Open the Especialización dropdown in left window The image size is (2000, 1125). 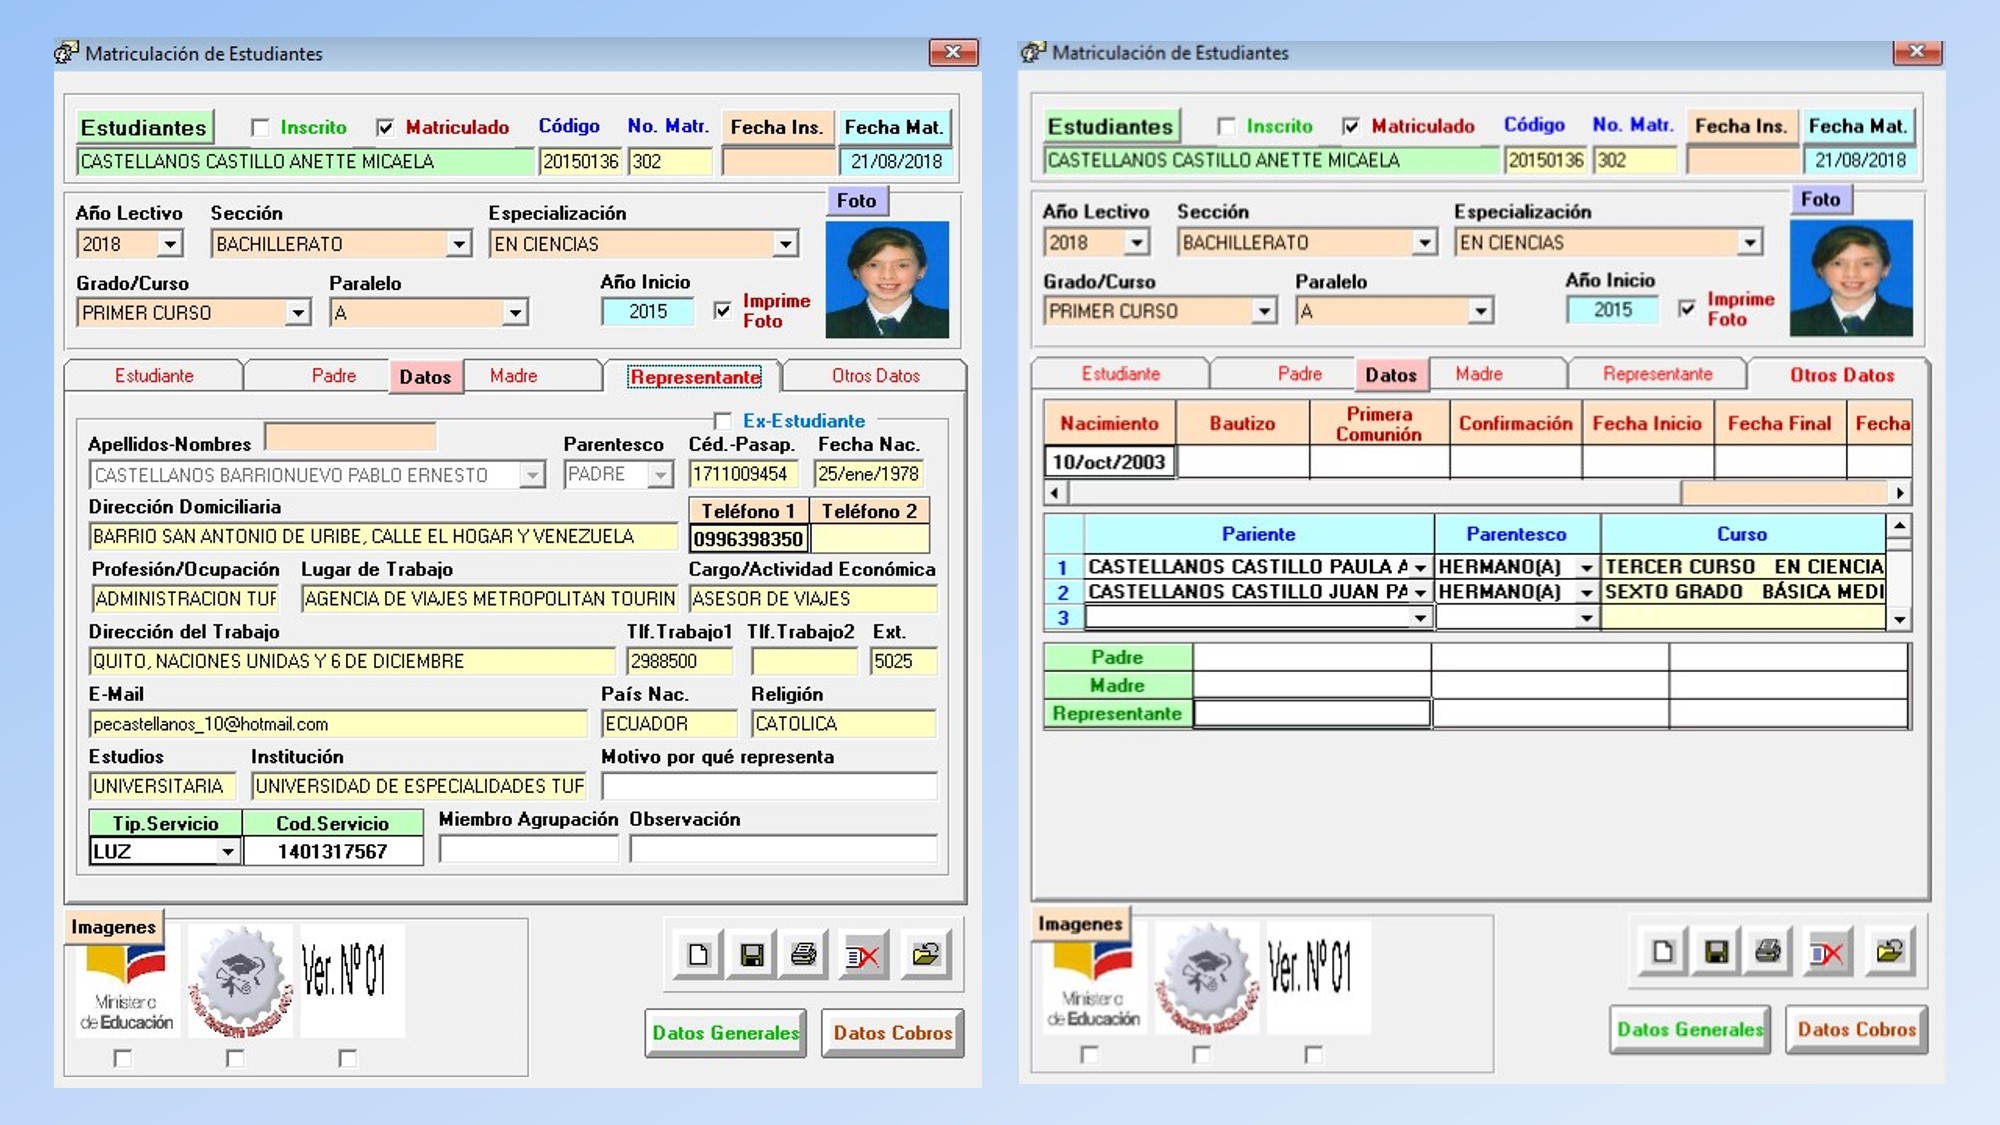[786, 244]
